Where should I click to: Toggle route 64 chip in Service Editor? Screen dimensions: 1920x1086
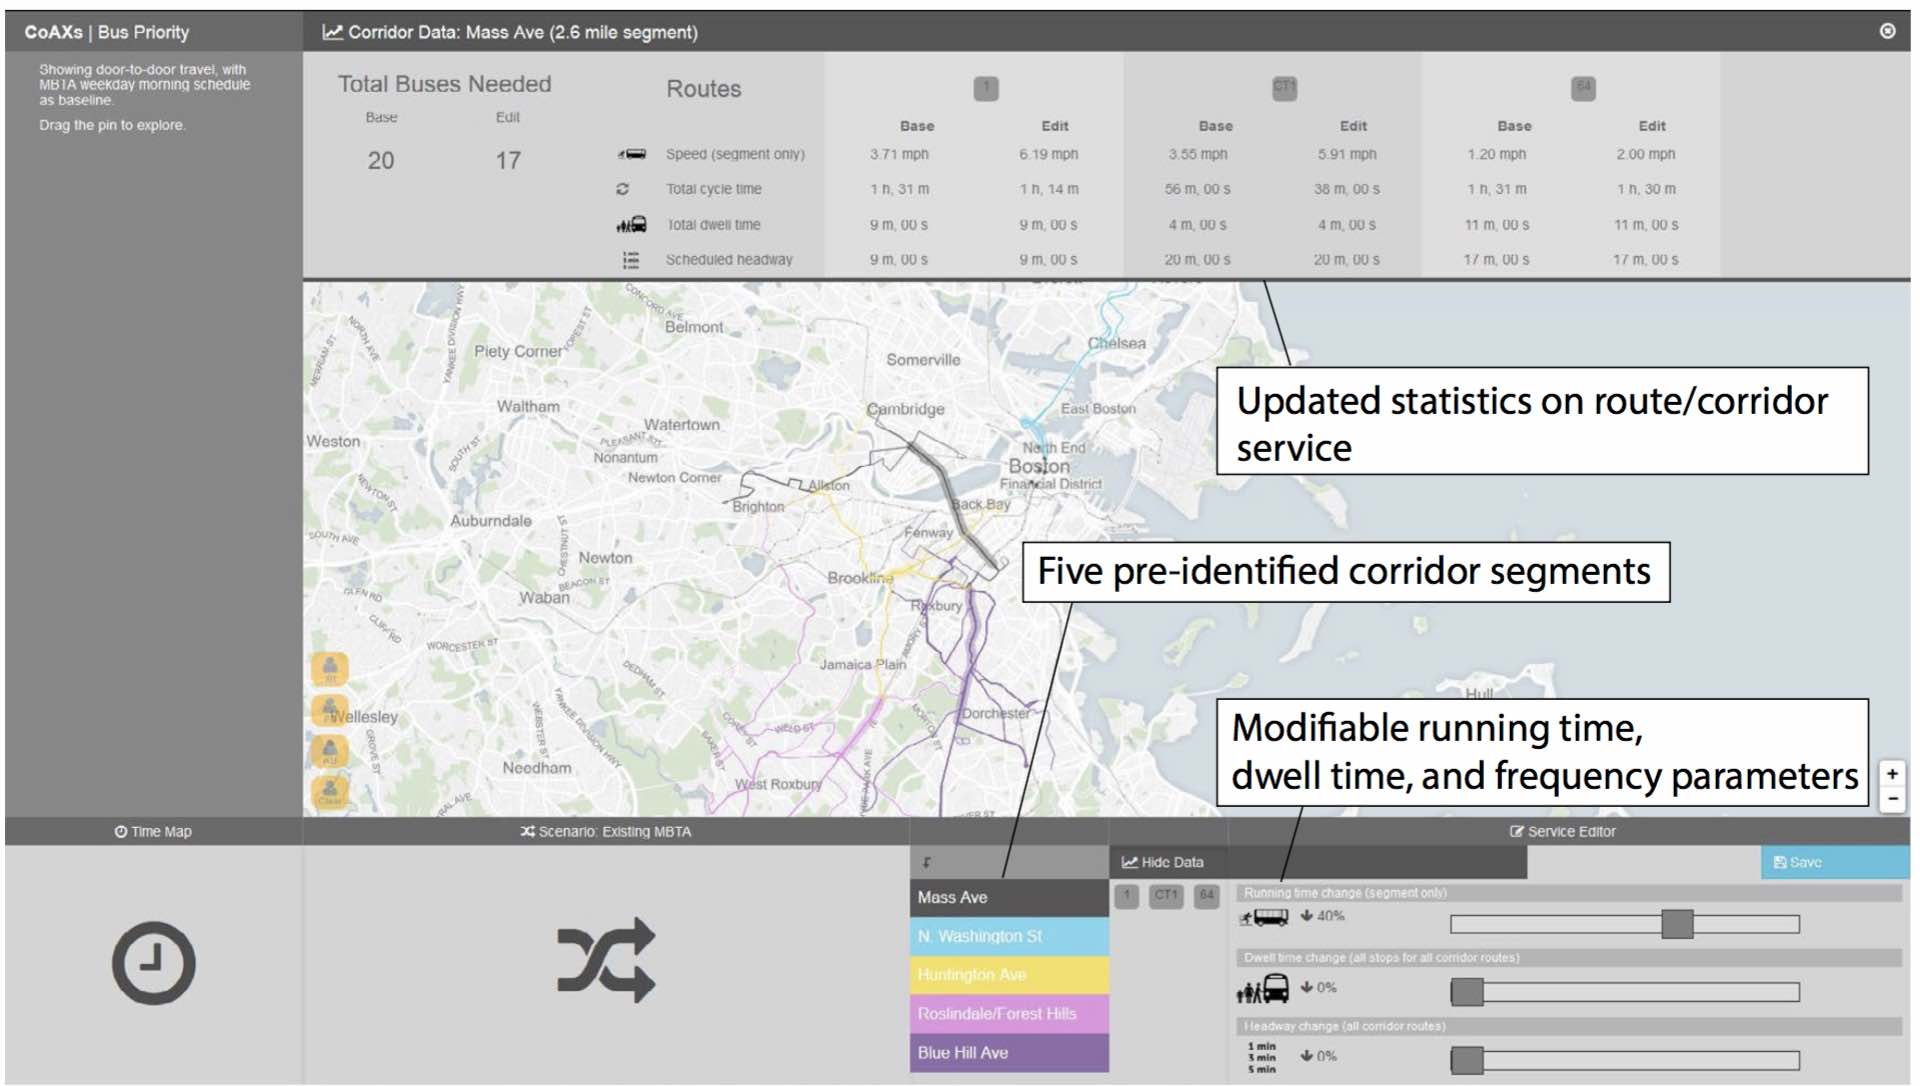pyautogui.click(x=1207, y=896)
